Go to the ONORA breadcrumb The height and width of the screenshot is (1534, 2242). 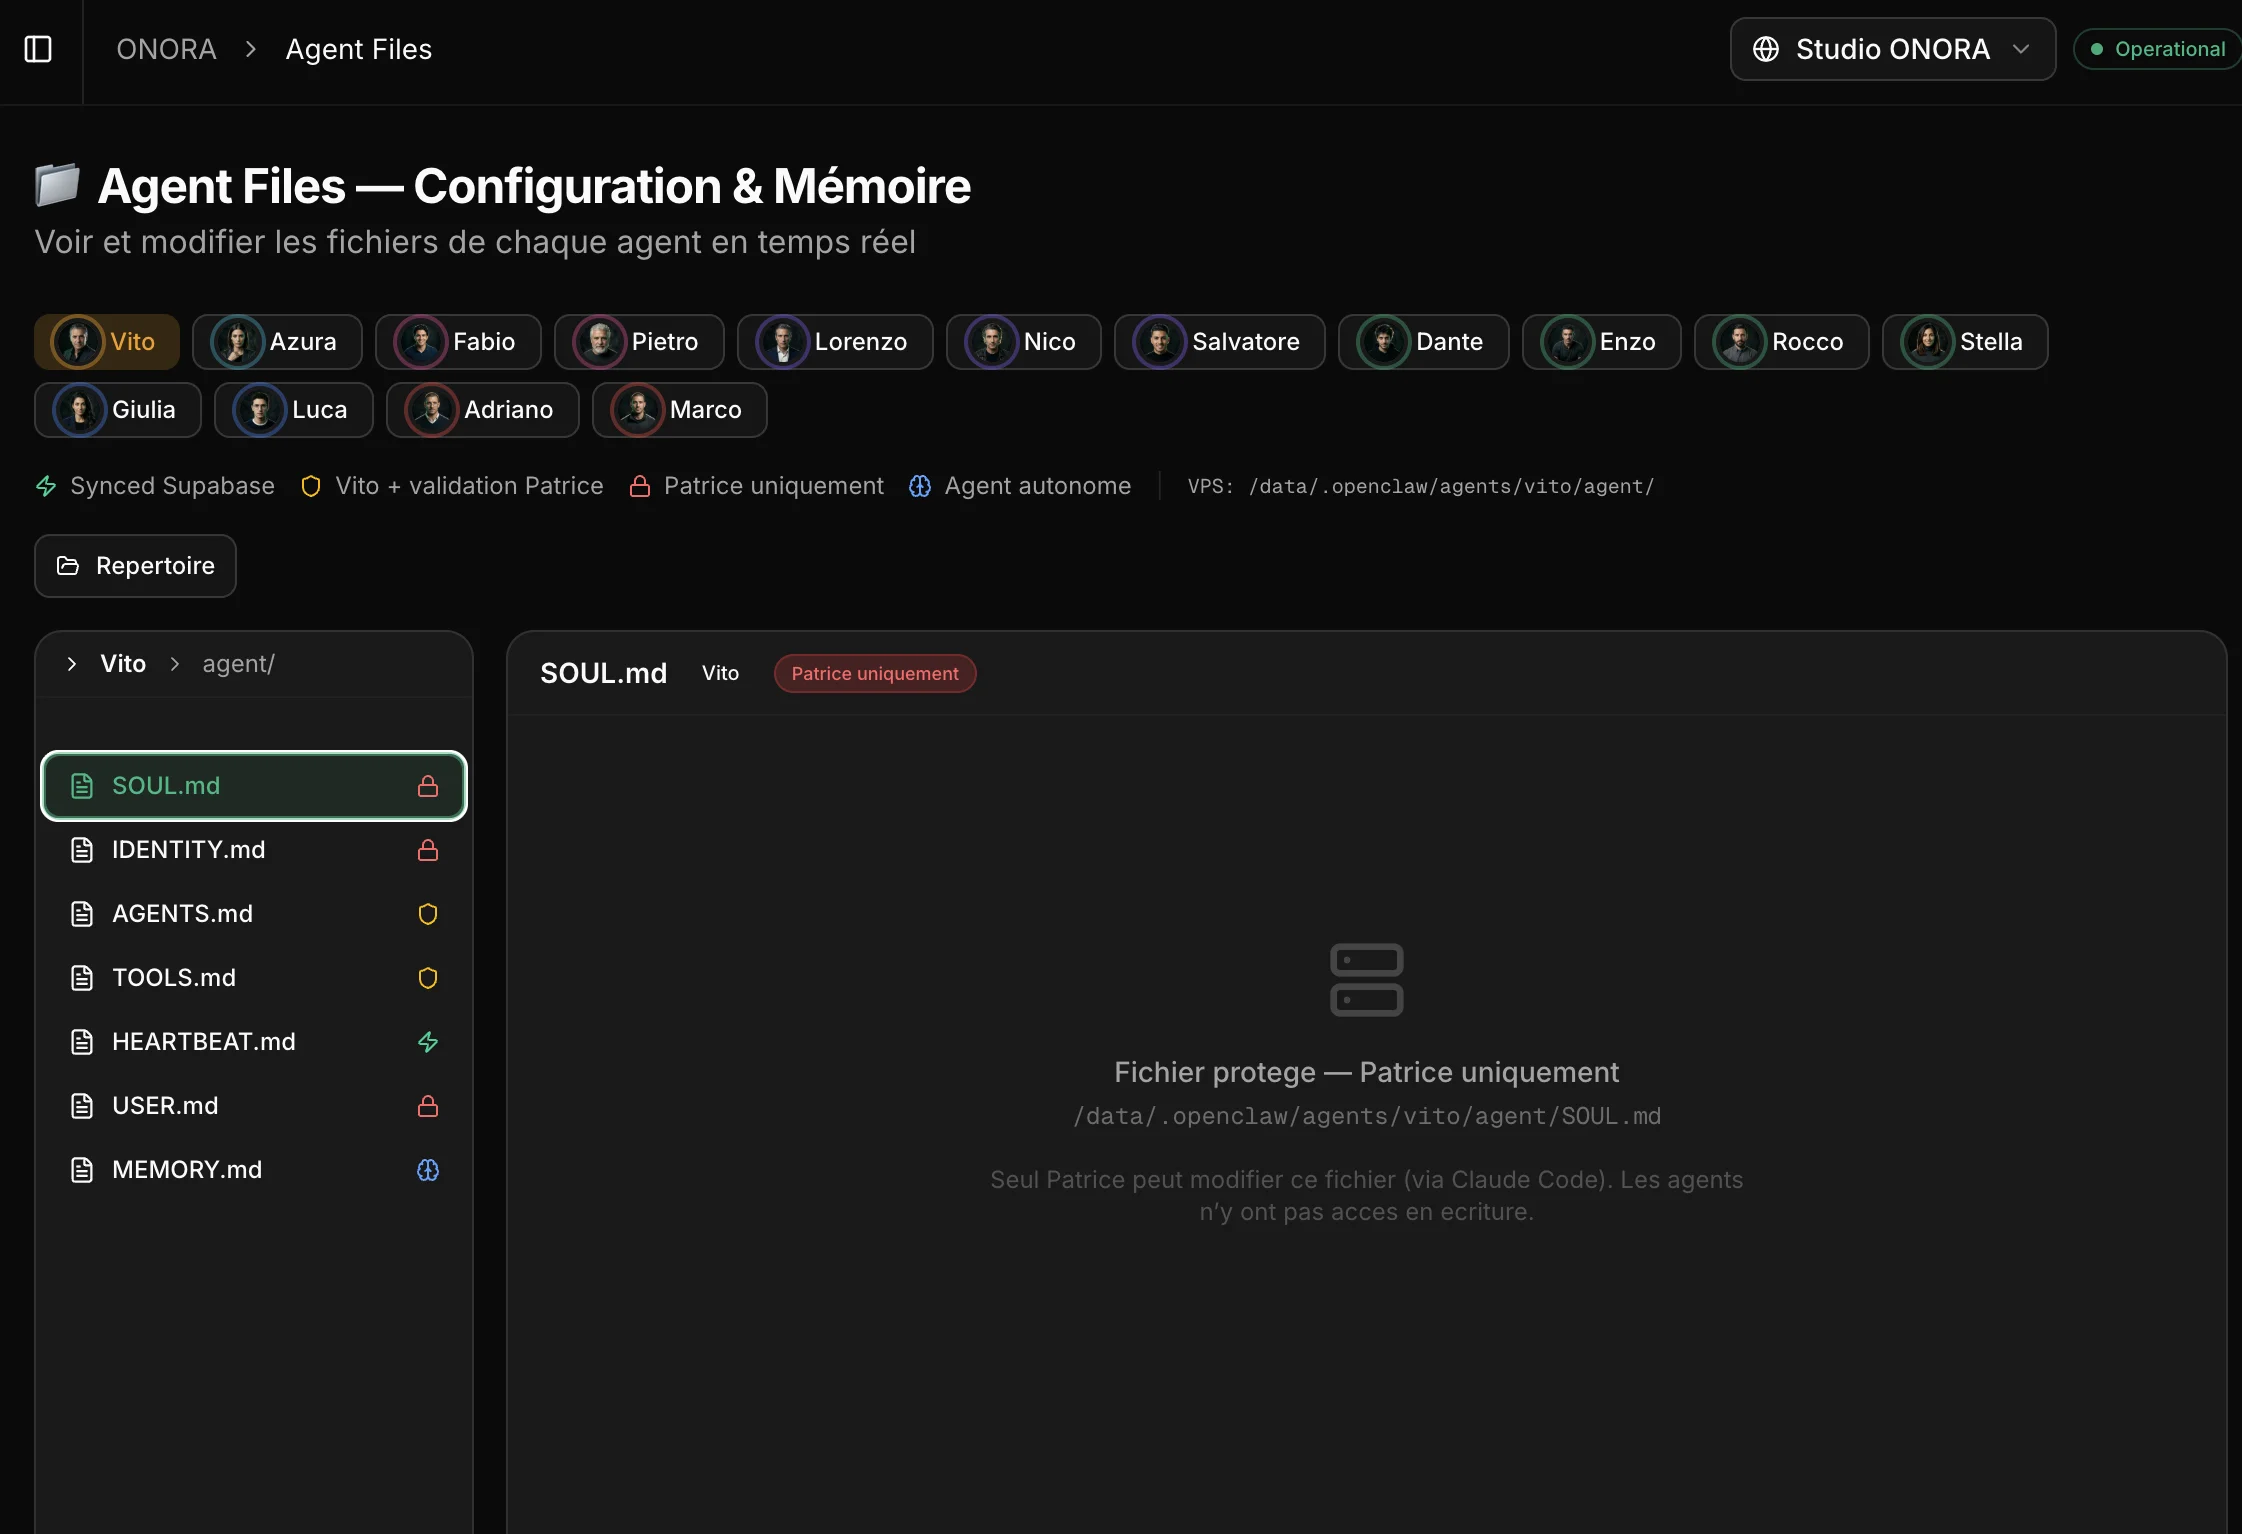coord(166,49)
